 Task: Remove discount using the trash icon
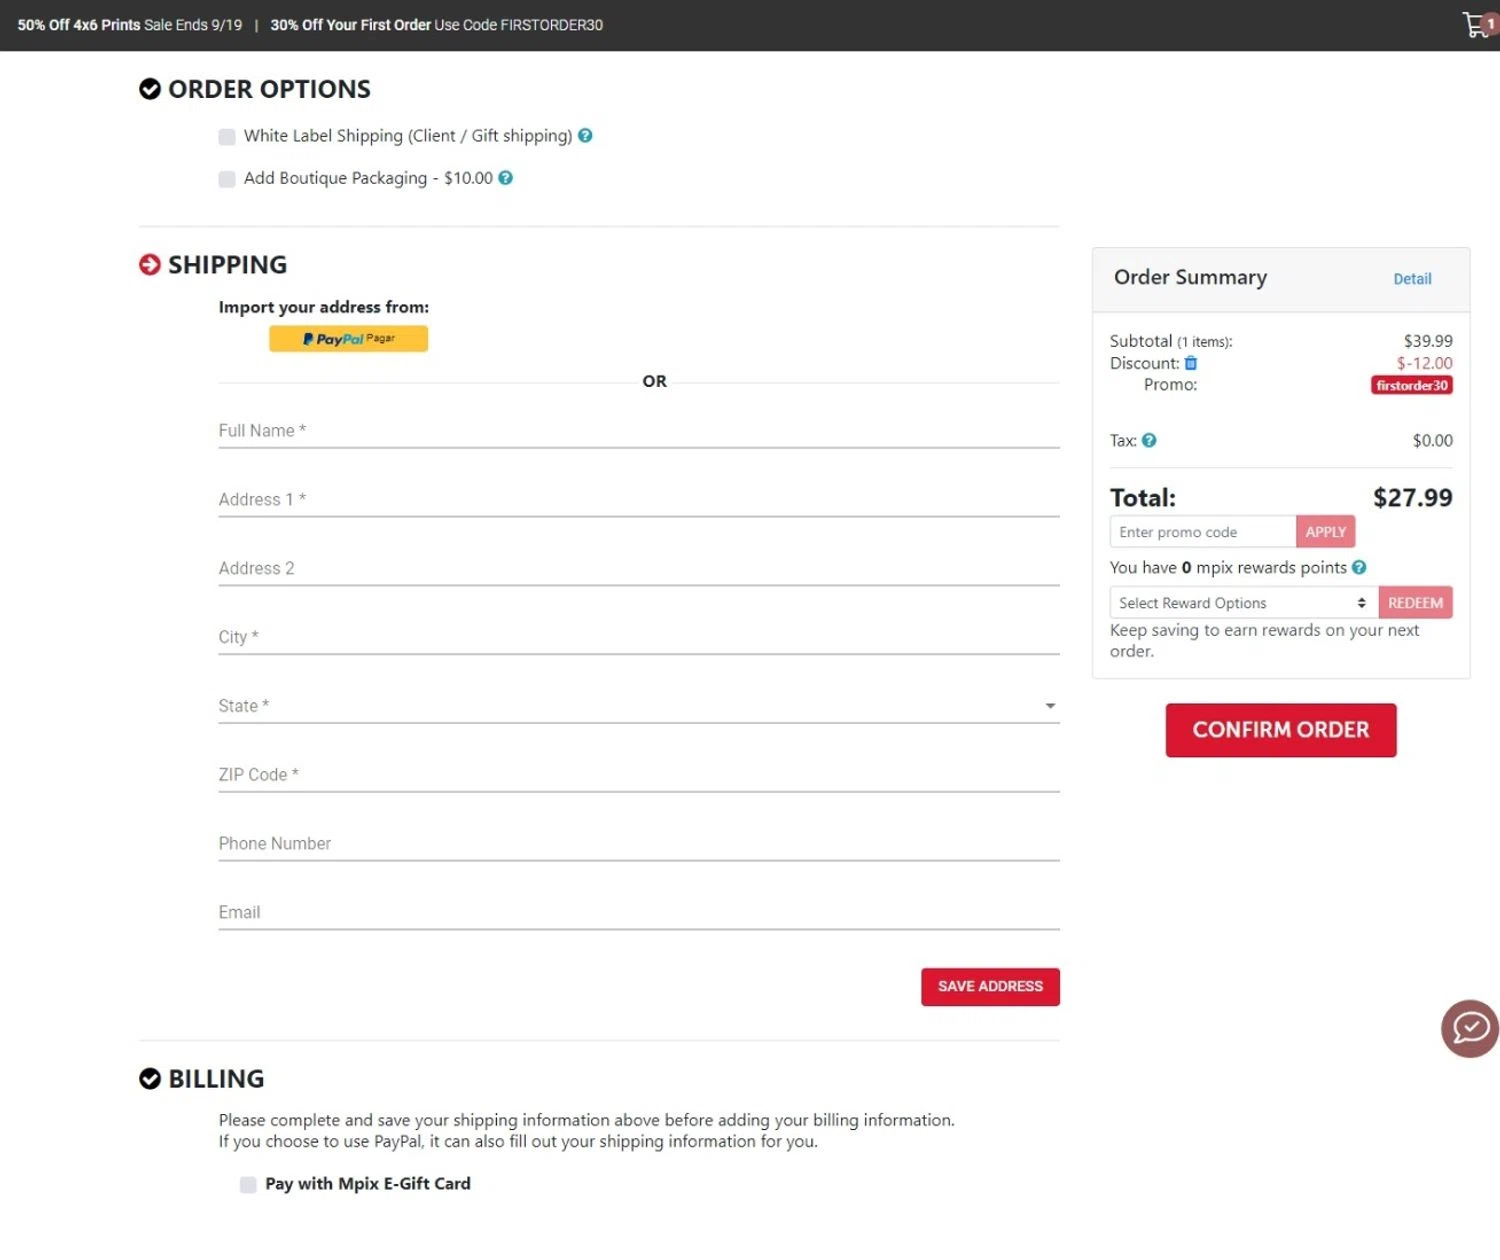(1191, 363)
